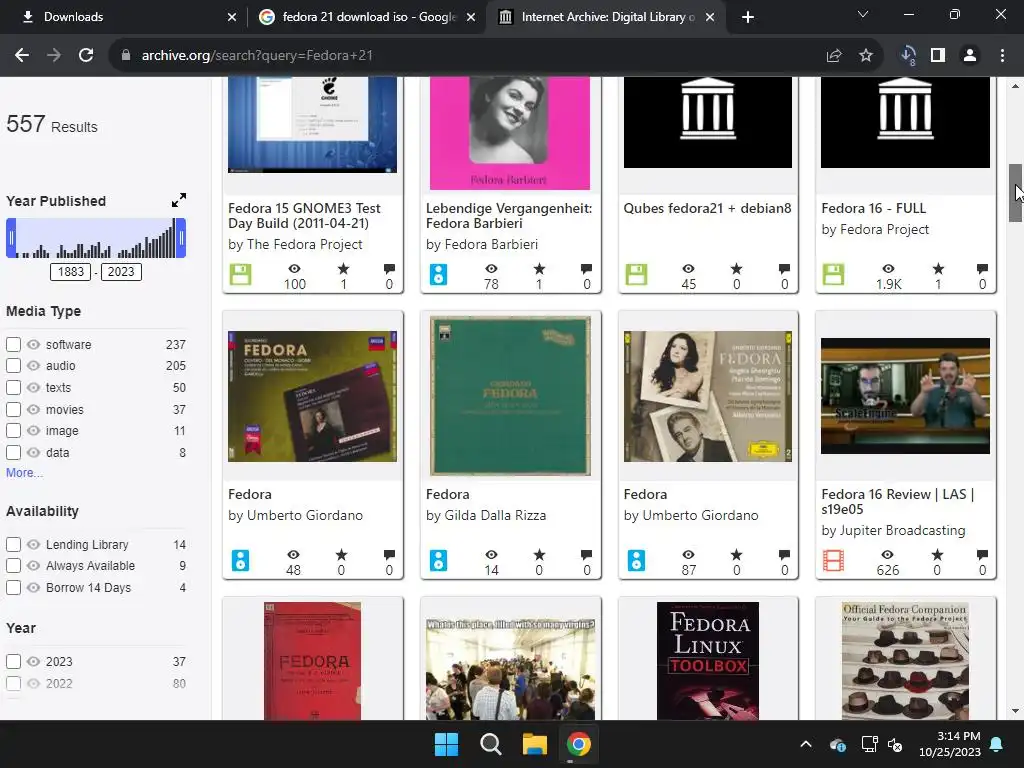Image resolution: width=1024 pixels, height=768 pixels.
Task: Click software icon on Fedora 16 - FULL card
Action: 833,274
